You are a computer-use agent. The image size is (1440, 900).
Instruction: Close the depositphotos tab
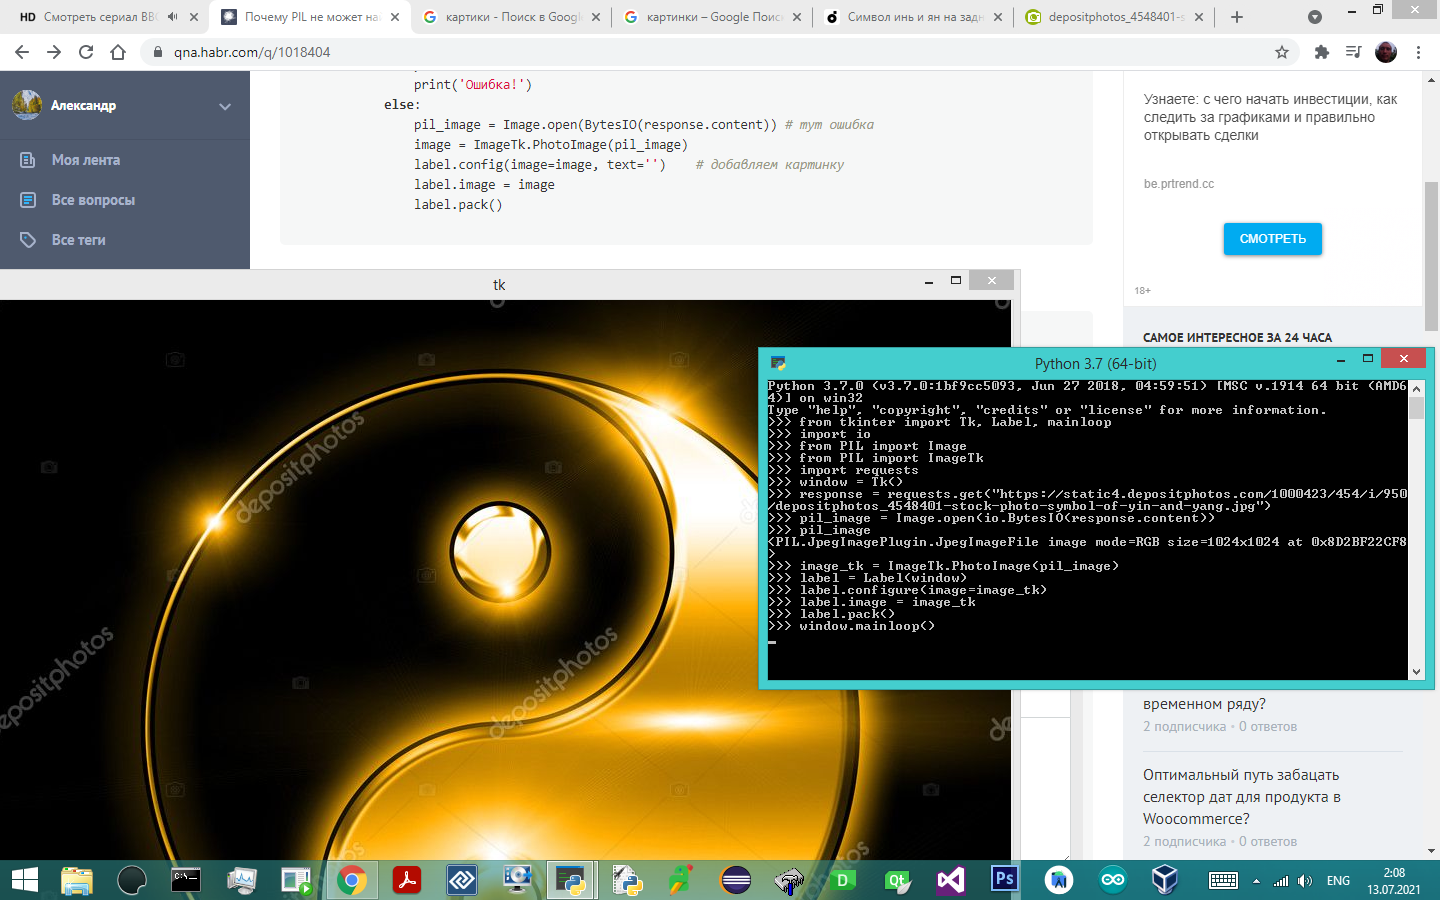click(x=1199, y=17)
